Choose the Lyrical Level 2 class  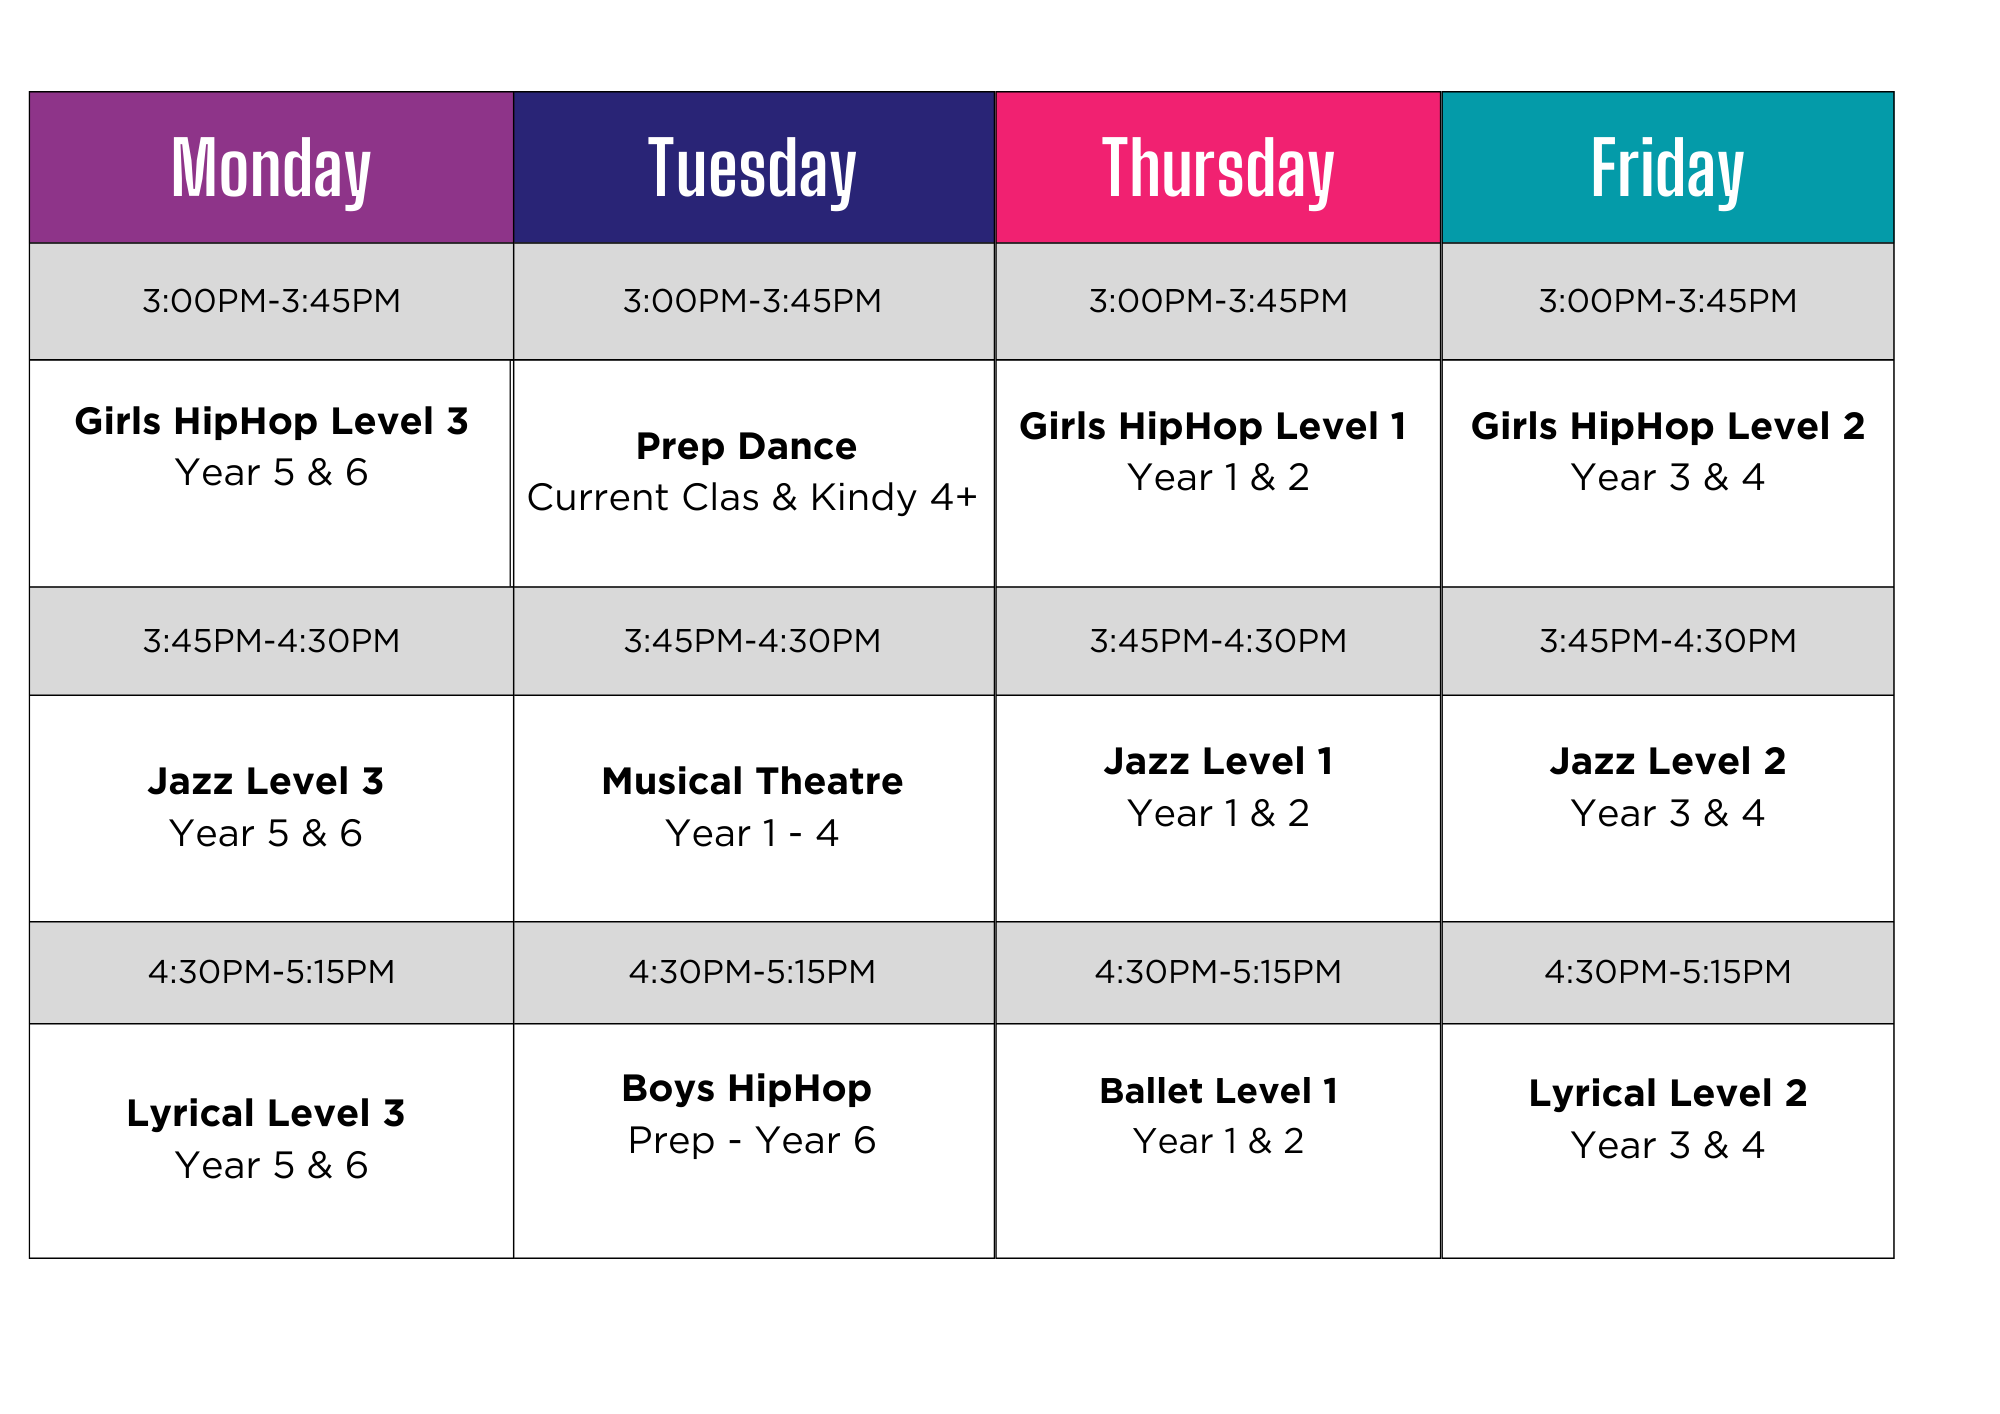pos(1667,1118)
